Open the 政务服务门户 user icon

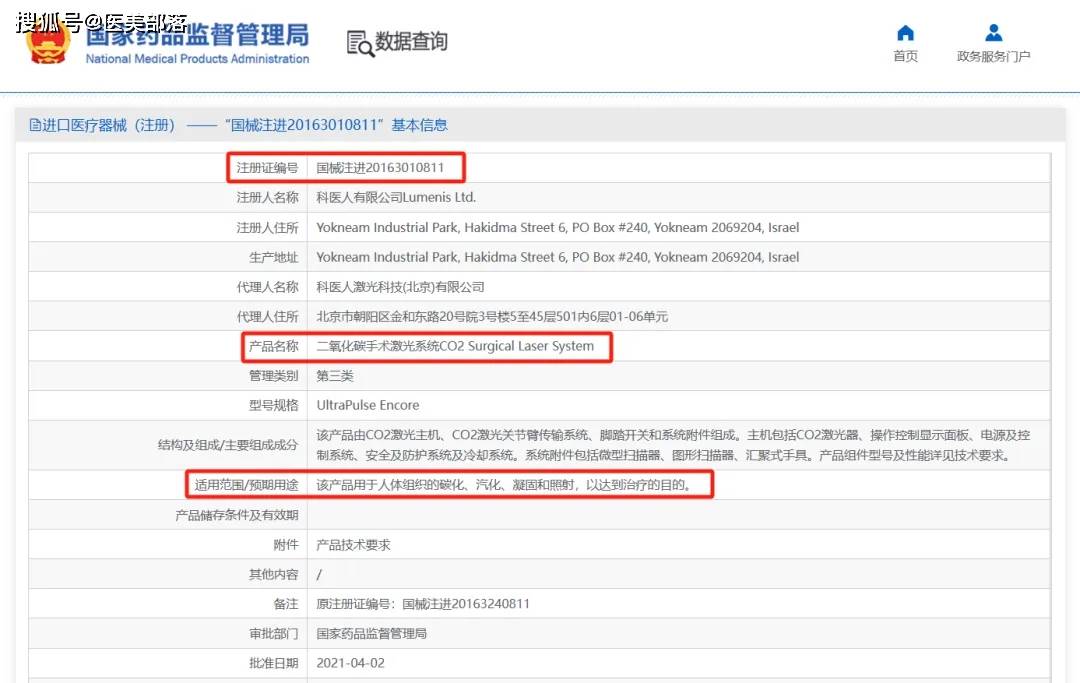tap(993, 33)
